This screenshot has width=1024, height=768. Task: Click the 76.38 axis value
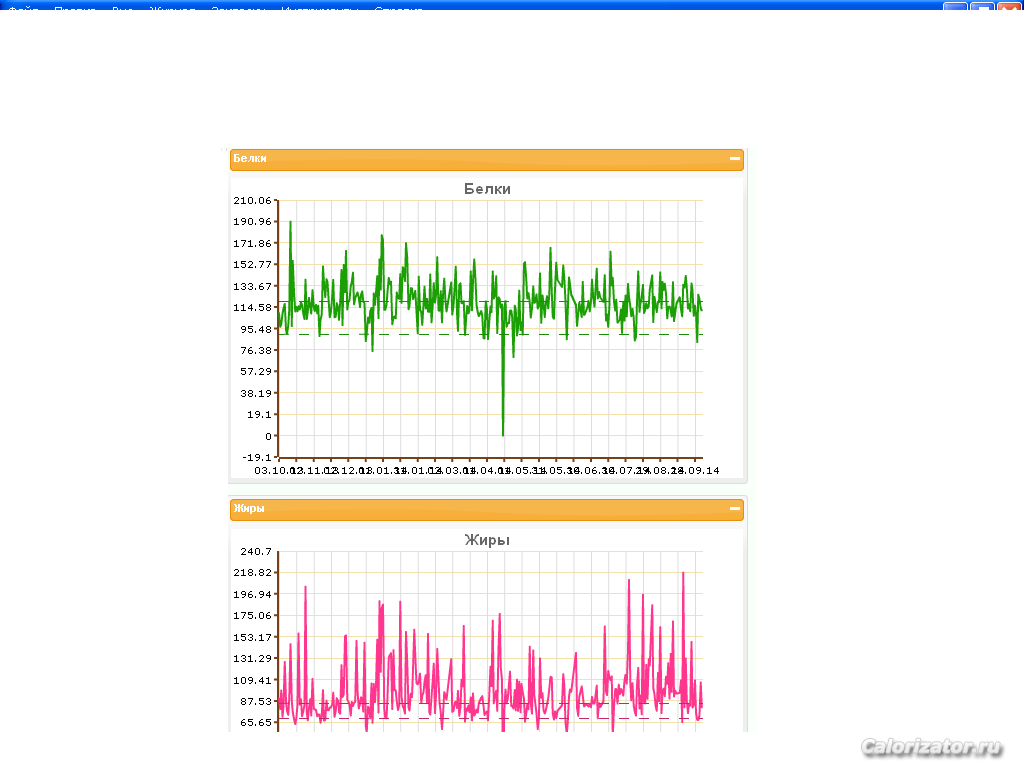(255, 351)
